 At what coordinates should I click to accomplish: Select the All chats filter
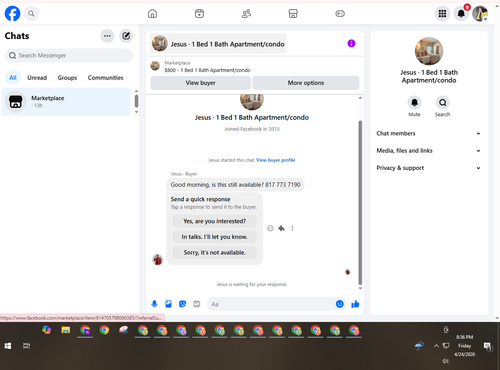pos(13,78)
